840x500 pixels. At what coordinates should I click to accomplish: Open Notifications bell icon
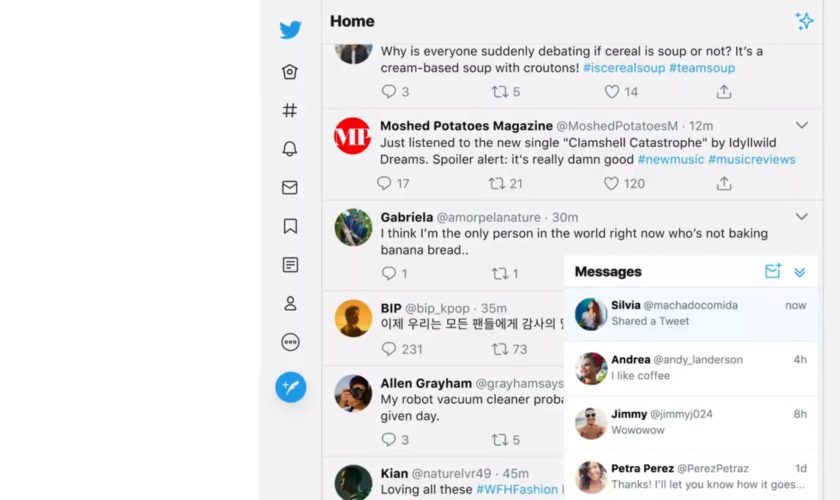(290, 149)
